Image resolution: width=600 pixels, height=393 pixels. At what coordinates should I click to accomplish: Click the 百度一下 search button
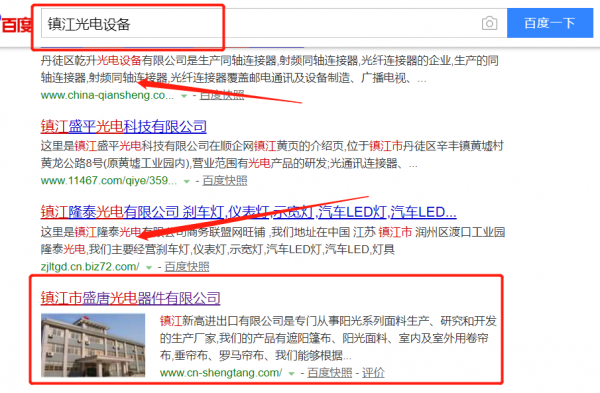[x=550, y=23]
